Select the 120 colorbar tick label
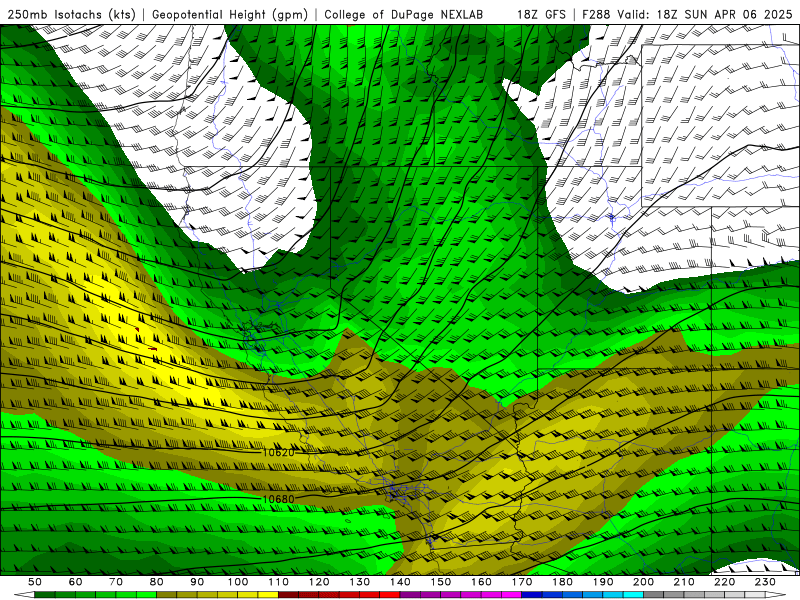The width and height of the screenshot is (800, 600). pyautogui.click(x=319, y=582)
